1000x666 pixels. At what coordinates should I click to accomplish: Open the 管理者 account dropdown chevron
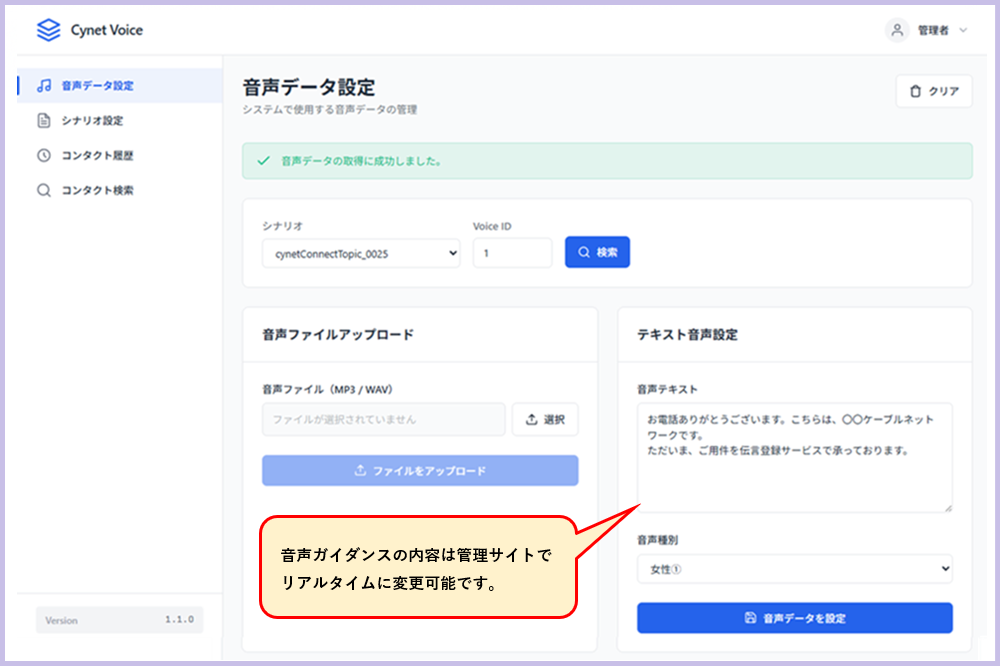(x=963, y=31)
